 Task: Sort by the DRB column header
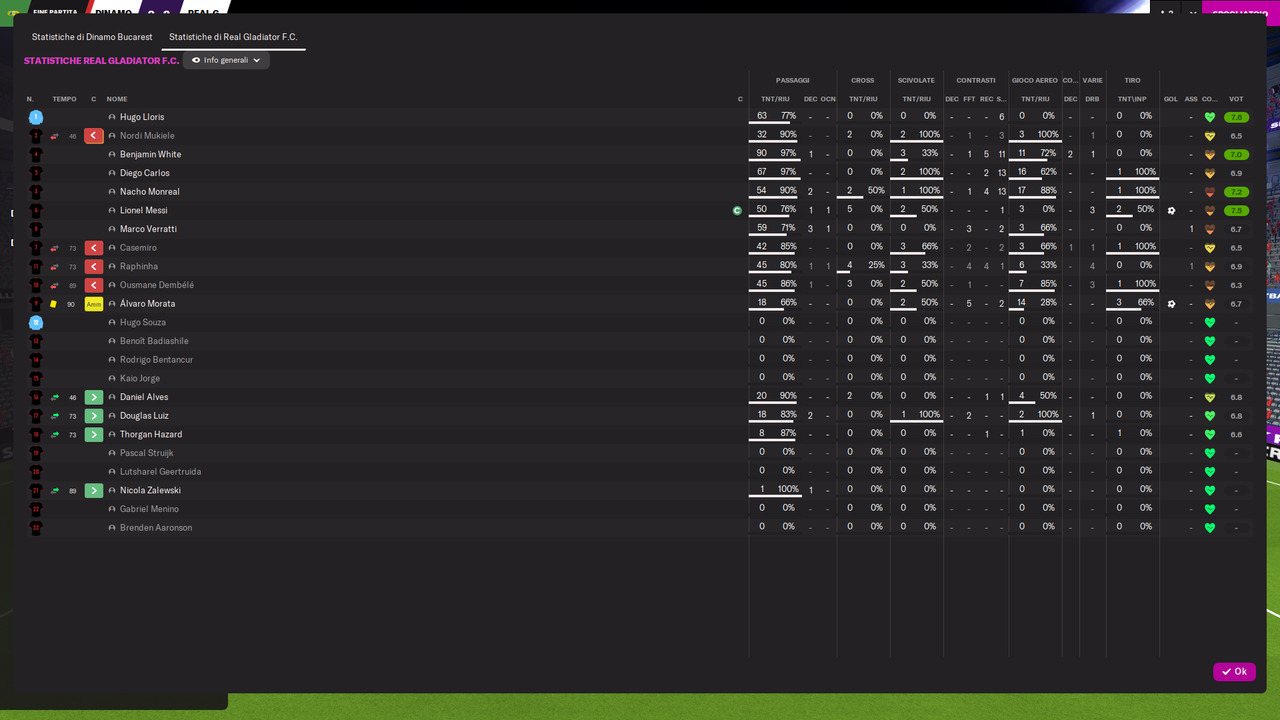pyautogui.click(x=1092, y=99)
